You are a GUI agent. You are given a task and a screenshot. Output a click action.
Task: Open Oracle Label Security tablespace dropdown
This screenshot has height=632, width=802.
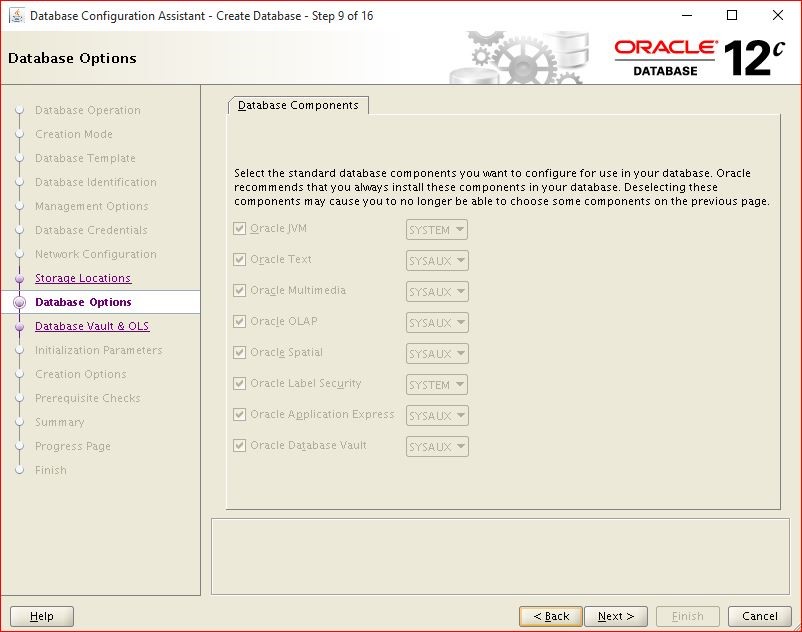pyautogui.click(x=437, y=385)
